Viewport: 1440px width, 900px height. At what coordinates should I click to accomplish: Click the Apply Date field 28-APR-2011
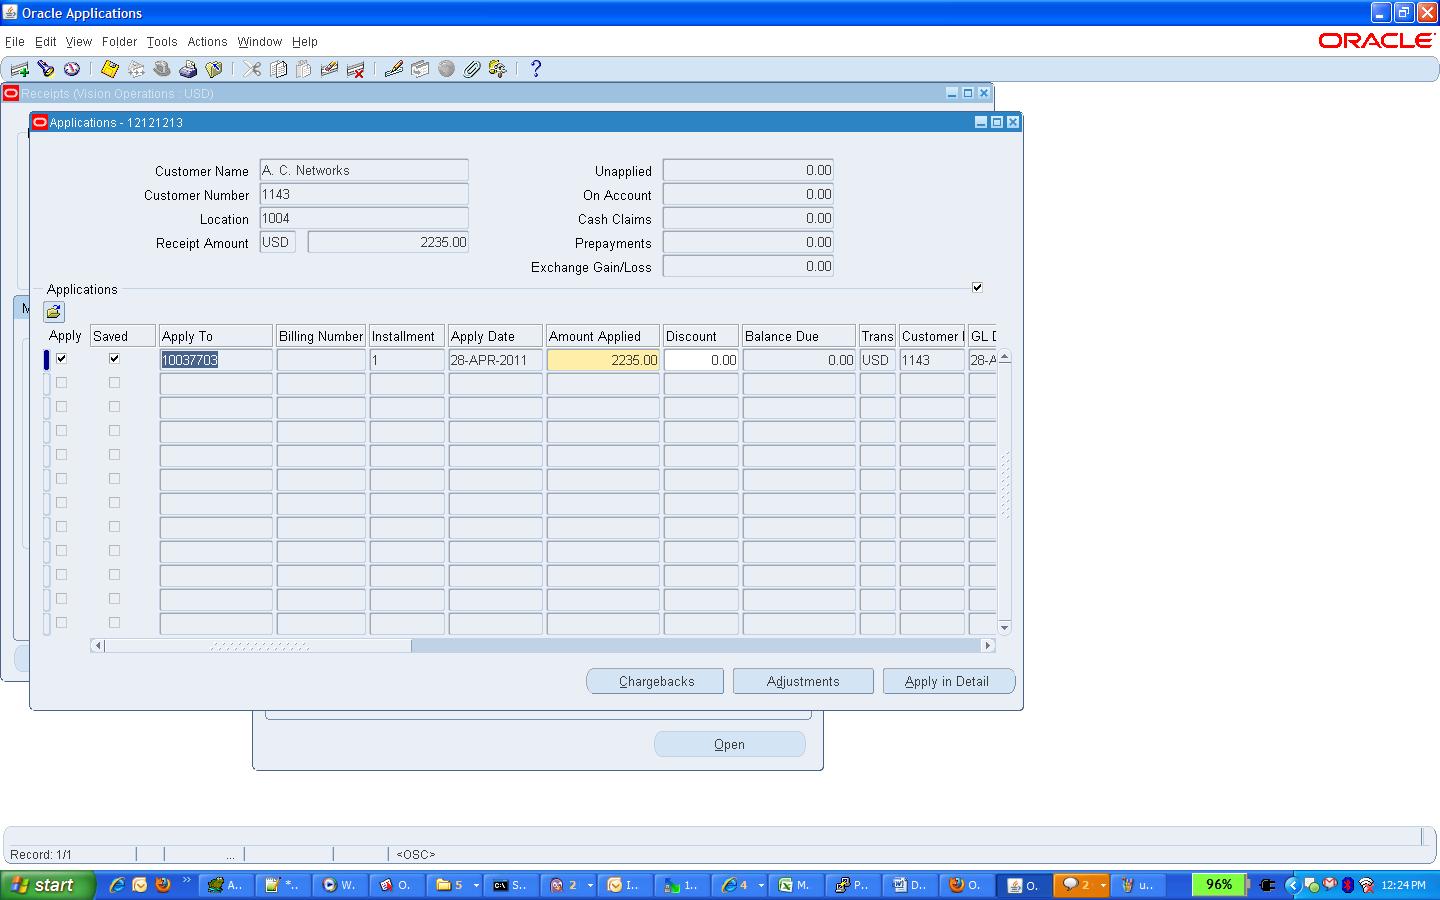[495, 360]
